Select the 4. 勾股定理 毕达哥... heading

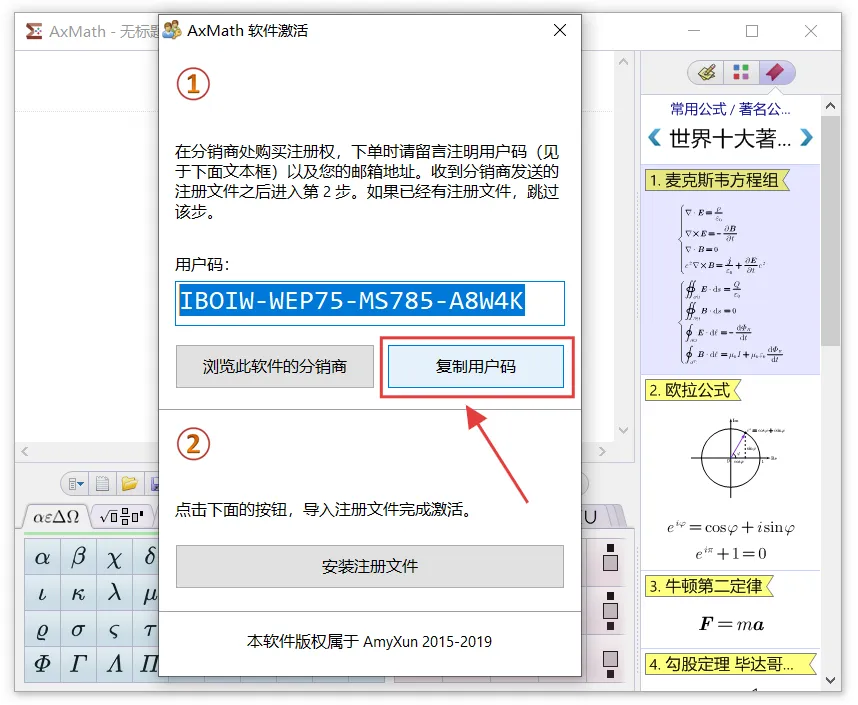click(x=731, y=664)
